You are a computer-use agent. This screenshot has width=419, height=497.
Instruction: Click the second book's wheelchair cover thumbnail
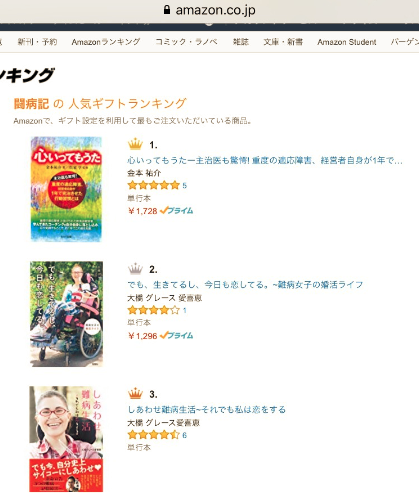[x=66, y=314]
